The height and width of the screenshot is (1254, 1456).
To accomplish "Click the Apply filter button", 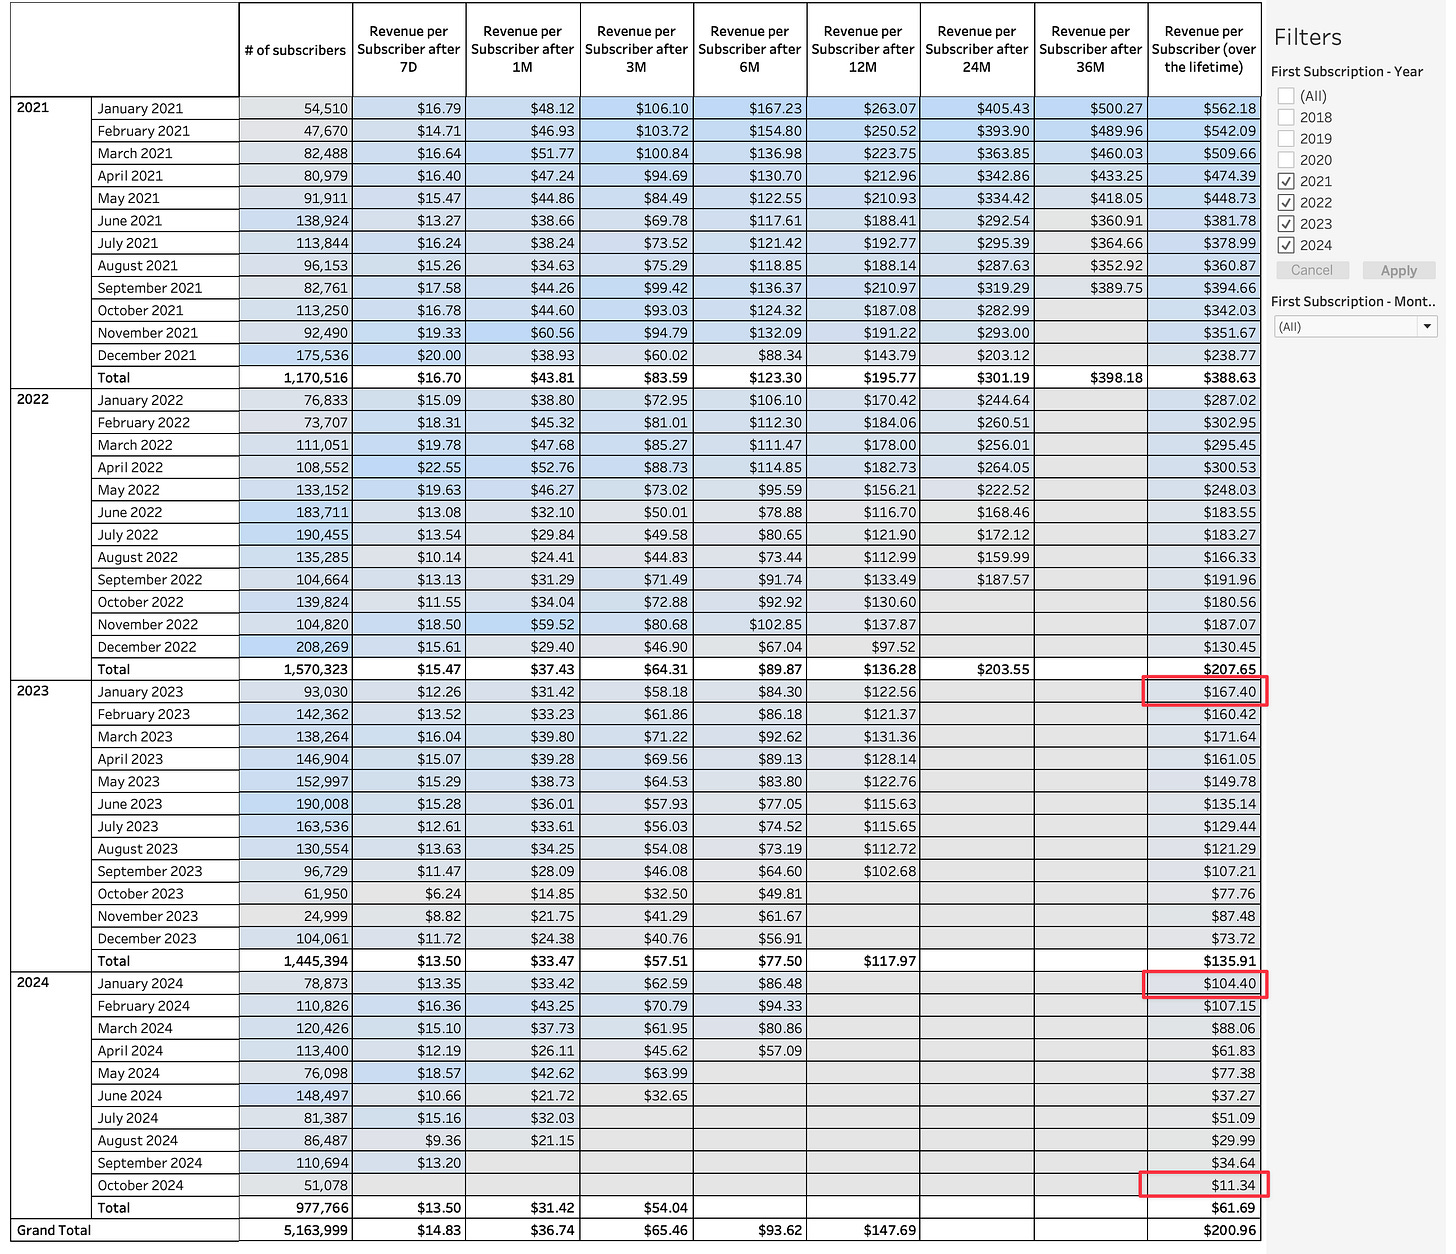I will [1399, 270].
